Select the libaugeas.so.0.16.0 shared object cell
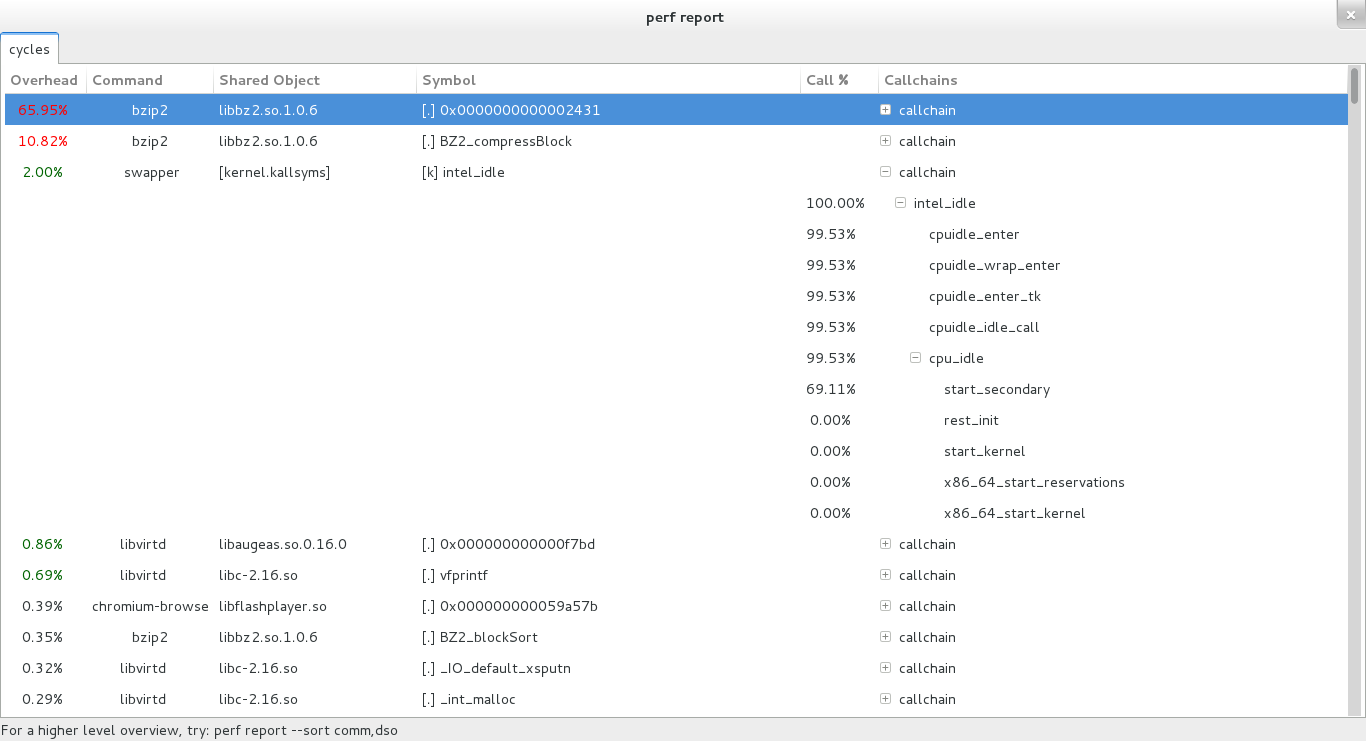Image resolution: width=1366 pixels, height=741 pixels. point(283,544)
